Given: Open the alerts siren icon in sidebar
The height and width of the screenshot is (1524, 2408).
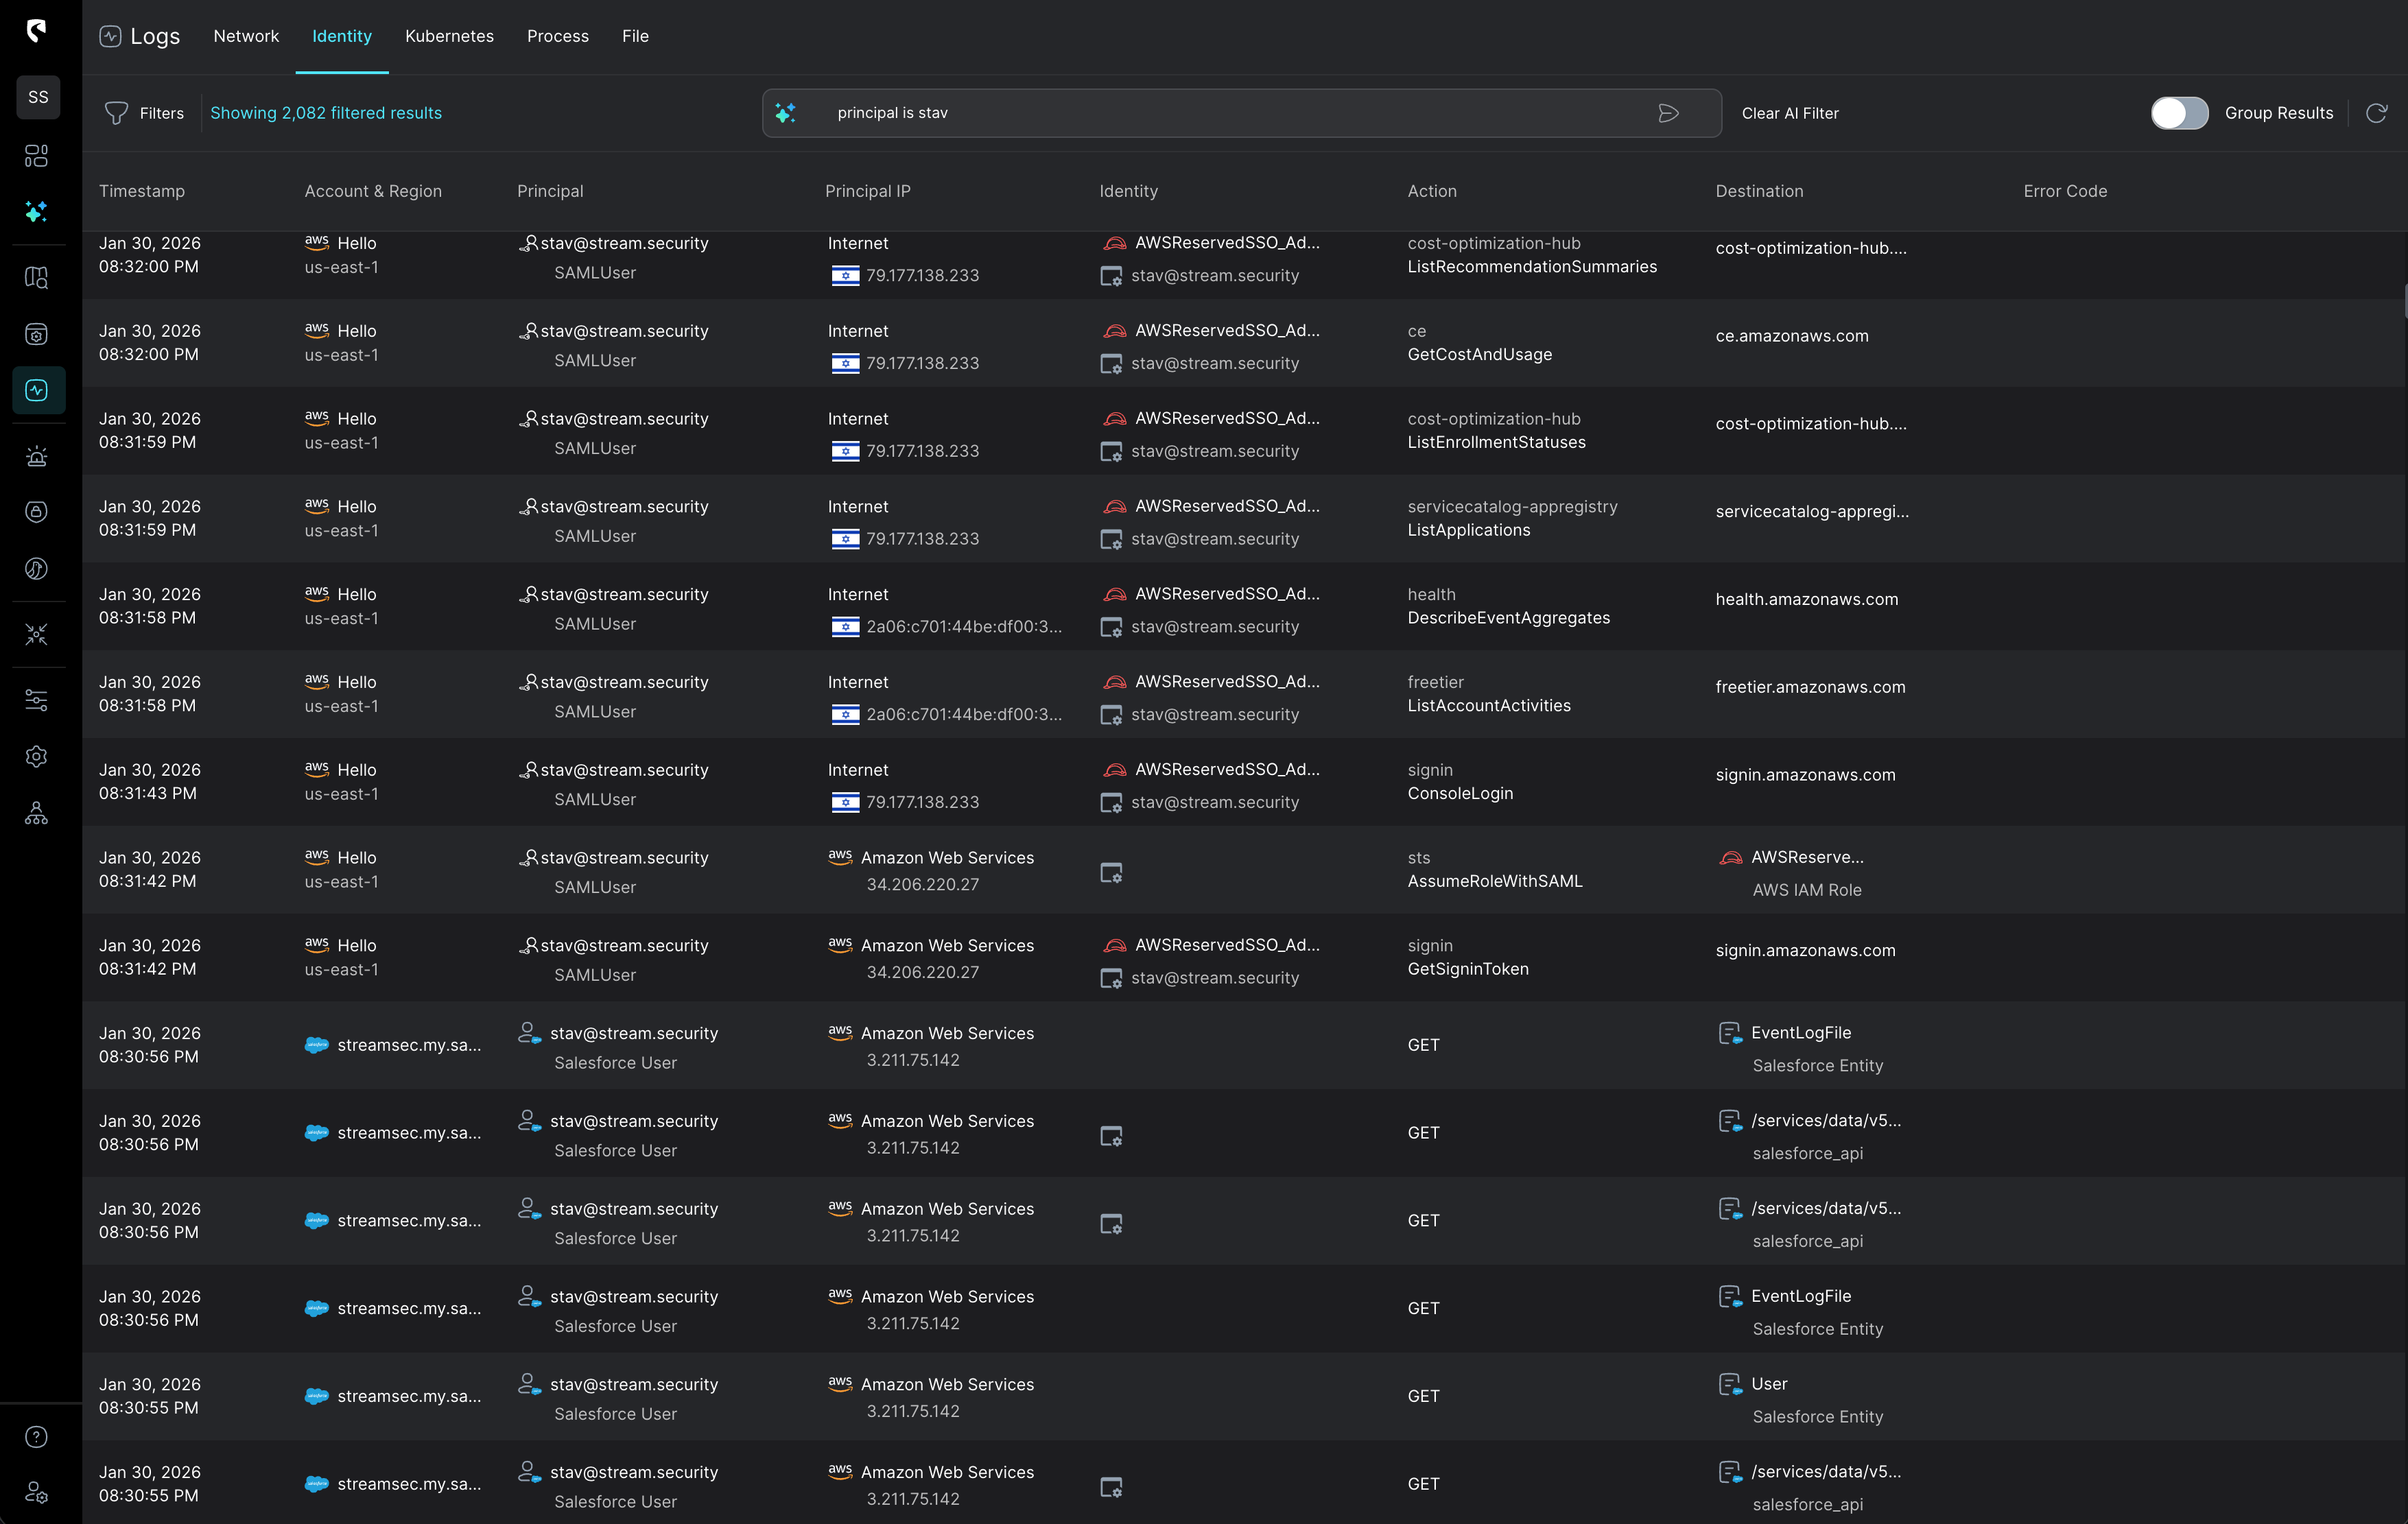Looking at the screenshot, I should (x=37, y=455).
